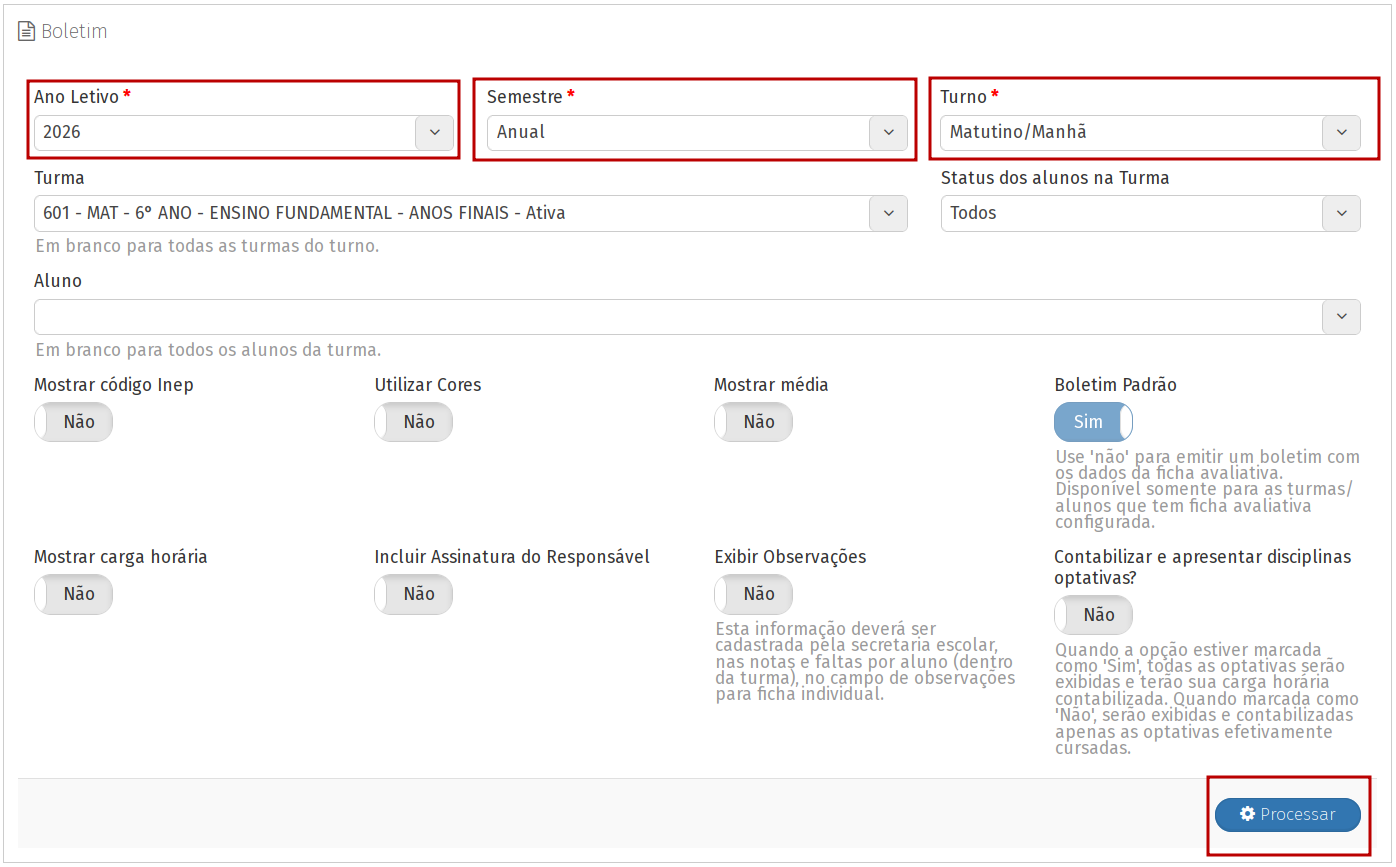This screenshot has height=867, width=1396.
Task: Enable Mostrar carga horária toggle
Action: click(x=74, y=594)
